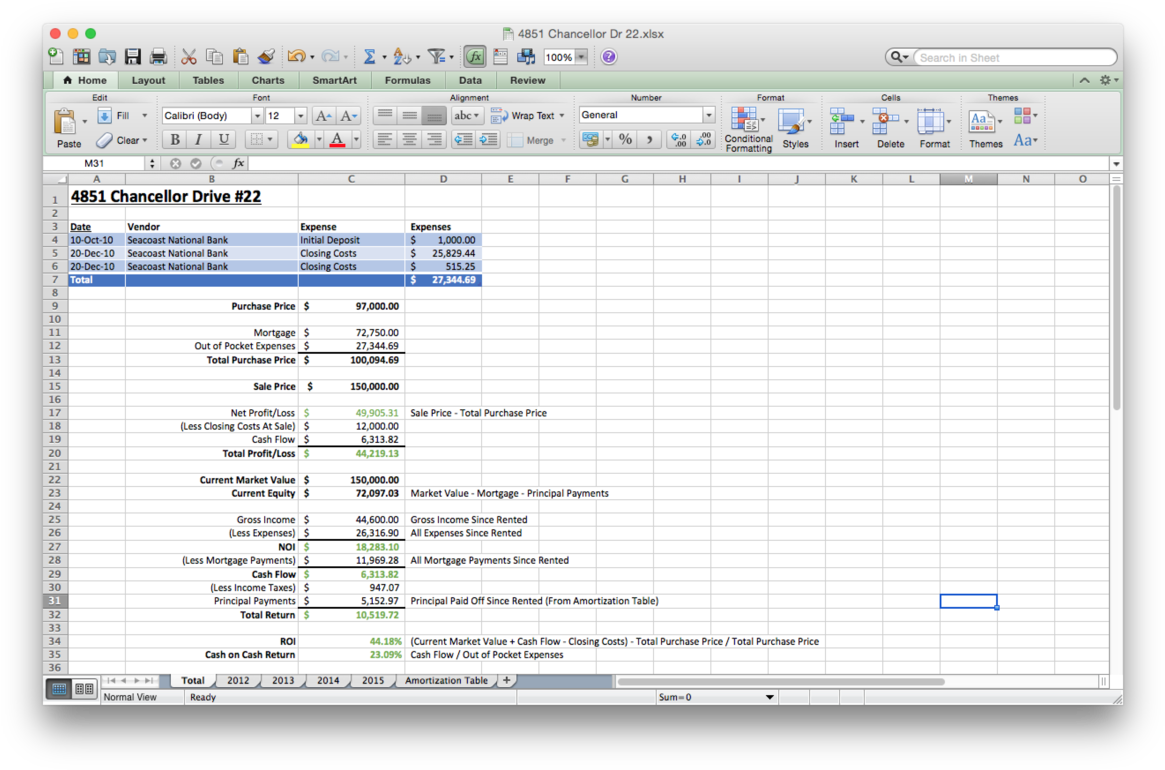Click the yellow fill color bucket
Screen dimensions: 1165x770
tap(298, 140)
